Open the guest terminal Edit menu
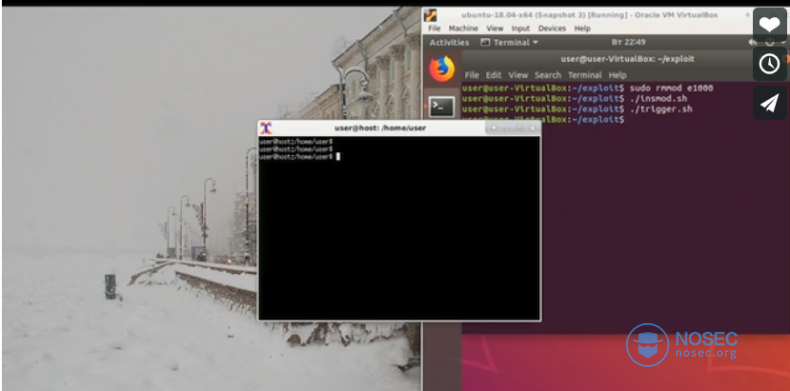Image resolution: width=790 pixels, height=391 pixels. point(493,75)
